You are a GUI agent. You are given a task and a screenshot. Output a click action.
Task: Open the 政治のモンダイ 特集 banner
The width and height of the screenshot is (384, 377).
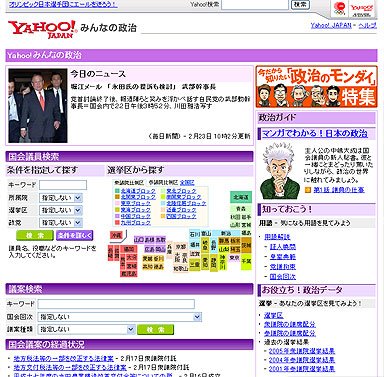tap(316, 86)
